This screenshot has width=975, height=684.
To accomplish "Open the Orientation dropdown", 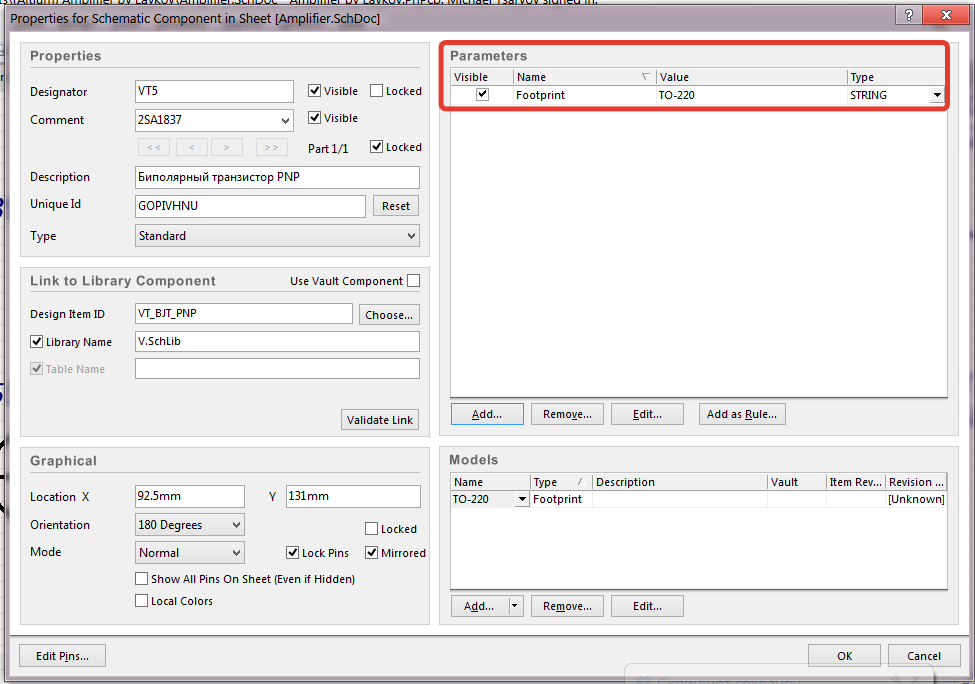I will (x=236, y=525).
